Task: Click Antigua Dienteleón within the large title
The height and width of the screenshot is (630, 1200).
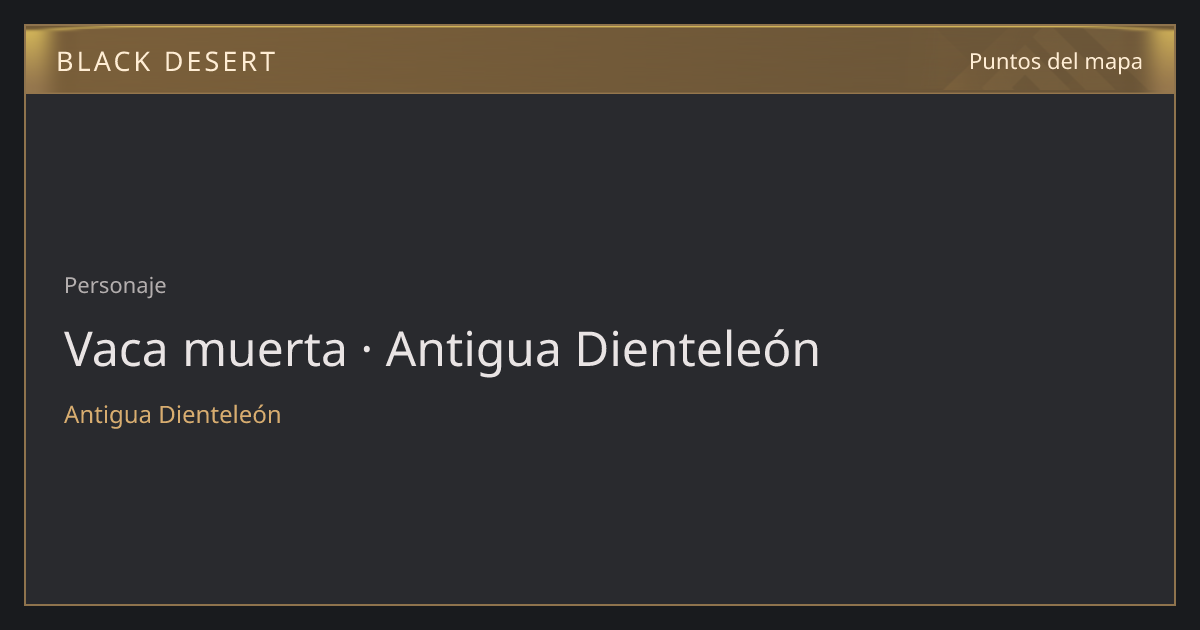Action: pos(603,350)
